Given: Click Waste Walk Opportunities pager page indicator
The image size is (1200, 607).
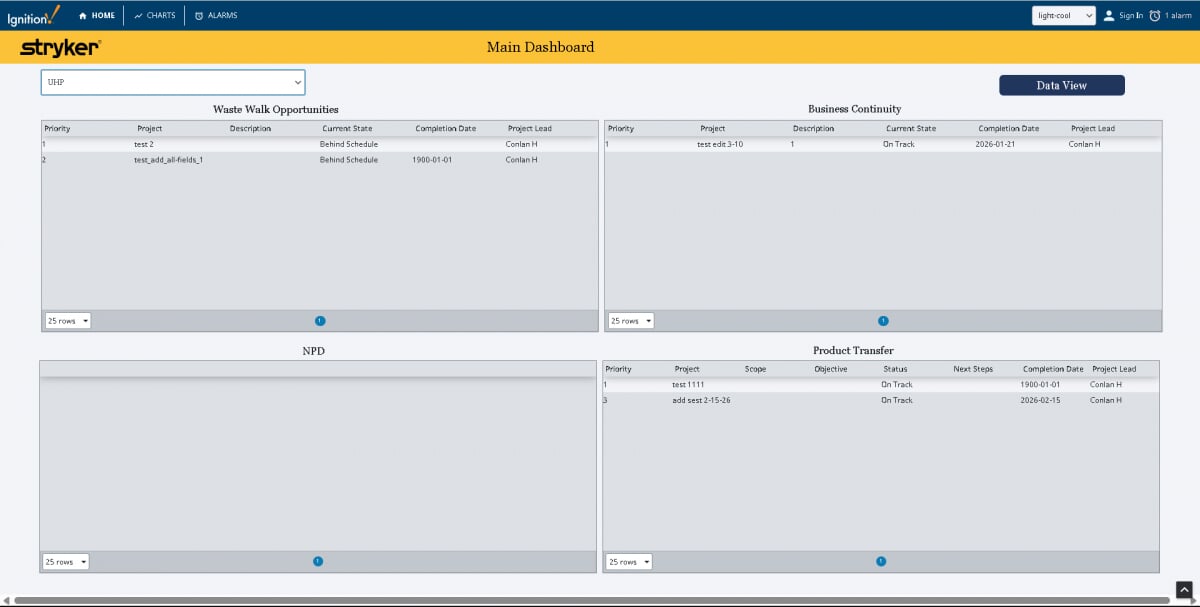Looking at the screenshot, I should pos(320,321).
